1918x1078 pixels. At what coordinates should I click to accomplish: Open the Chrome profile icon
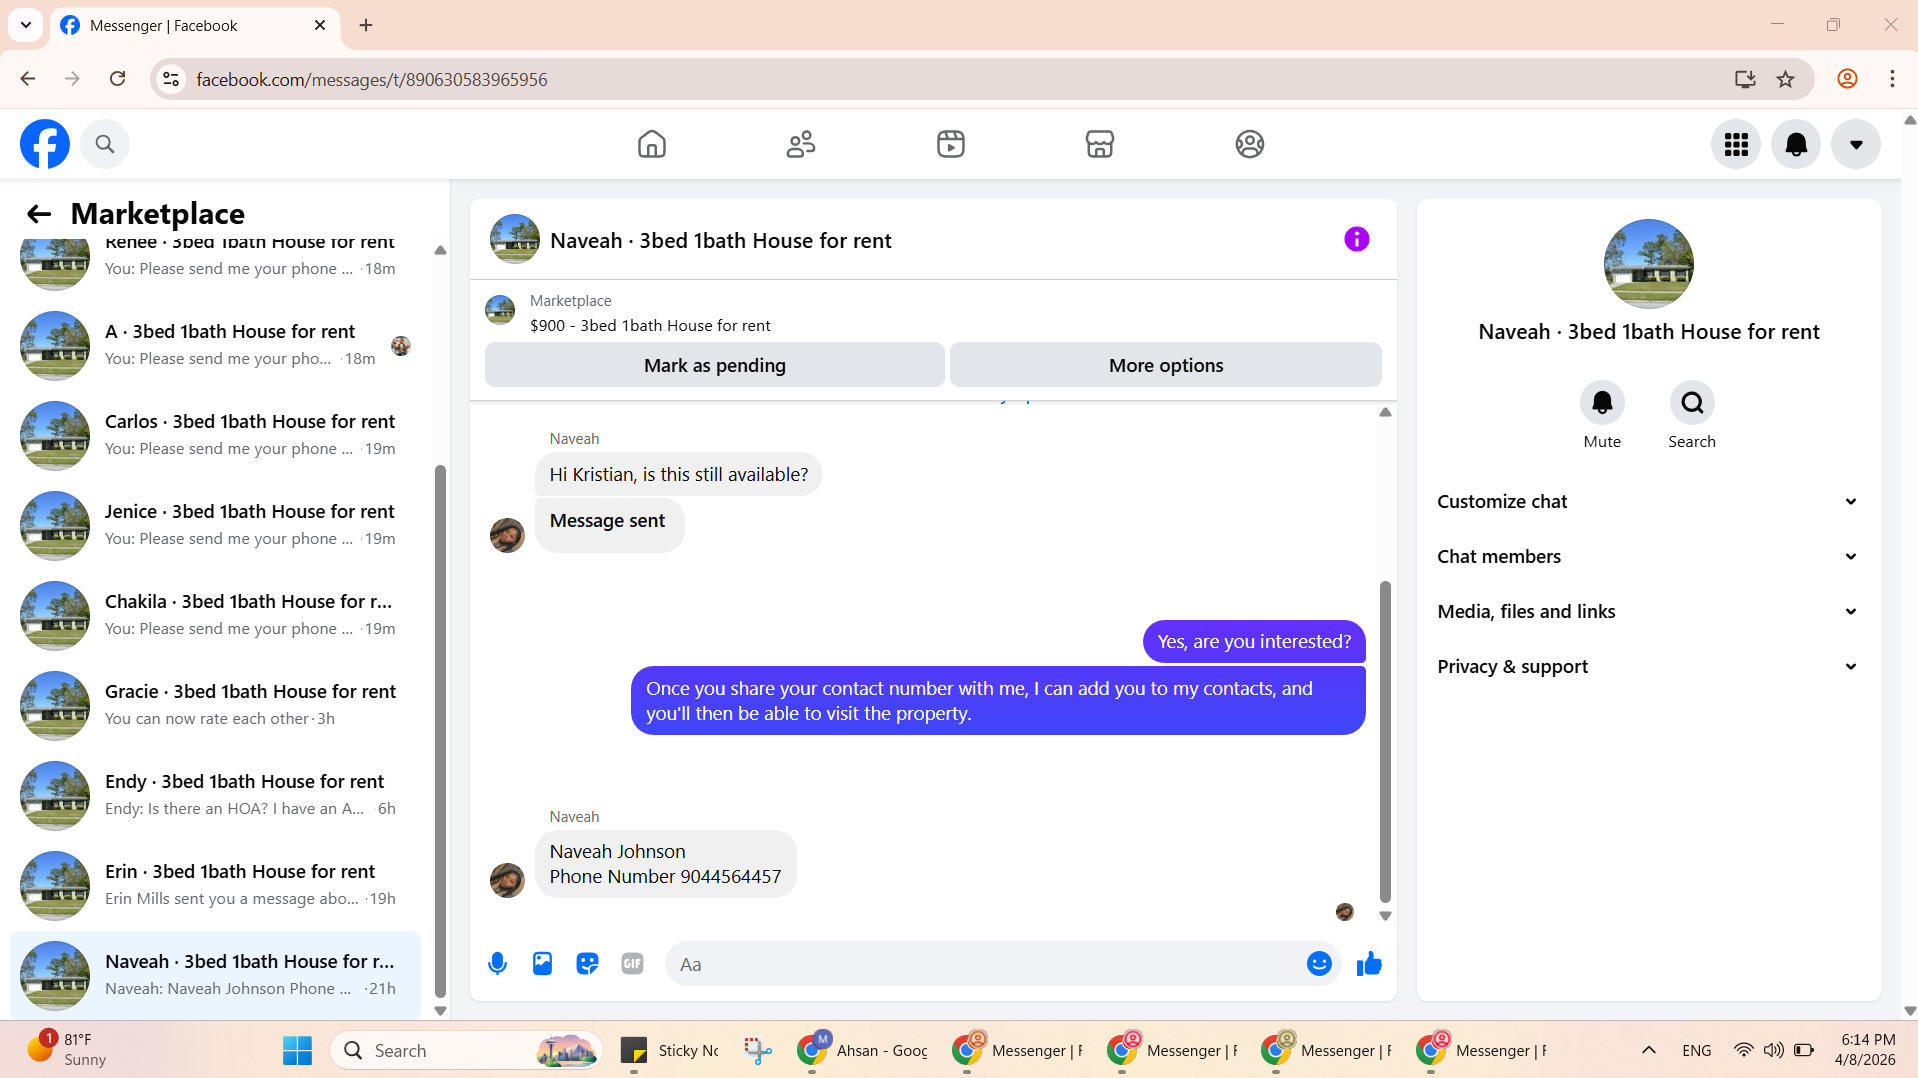(x=1847, y=79)
